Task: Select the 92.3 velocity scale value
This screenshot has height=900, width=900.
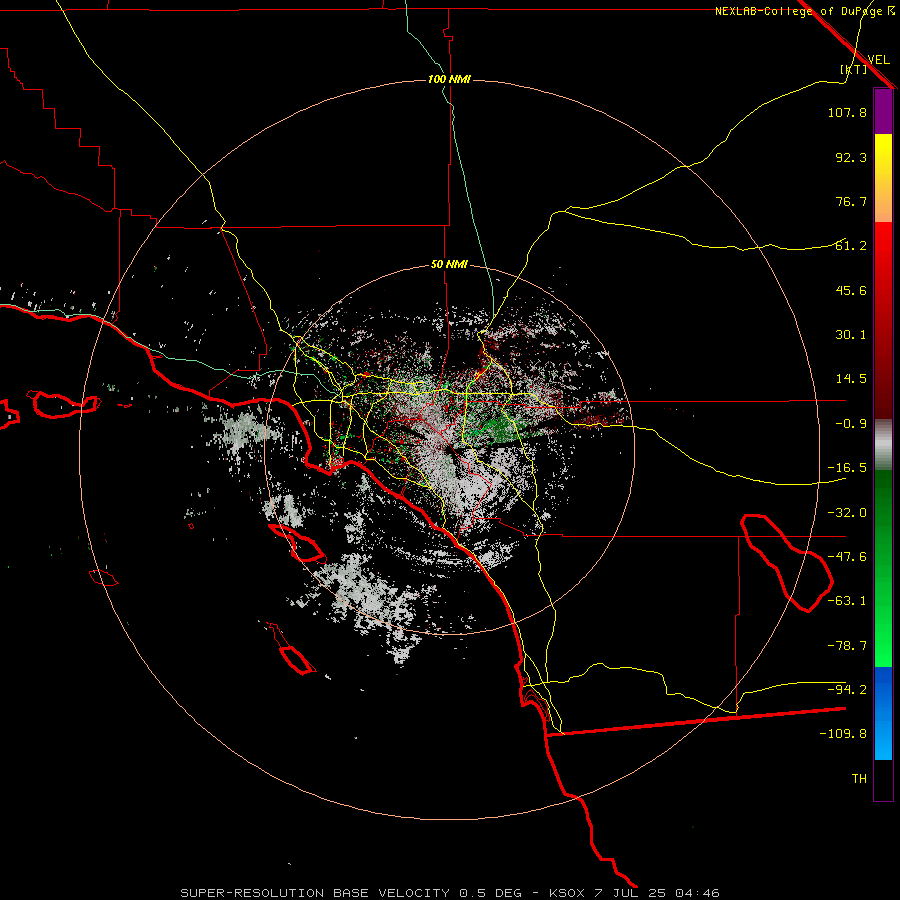Action: tap(851, 157)
